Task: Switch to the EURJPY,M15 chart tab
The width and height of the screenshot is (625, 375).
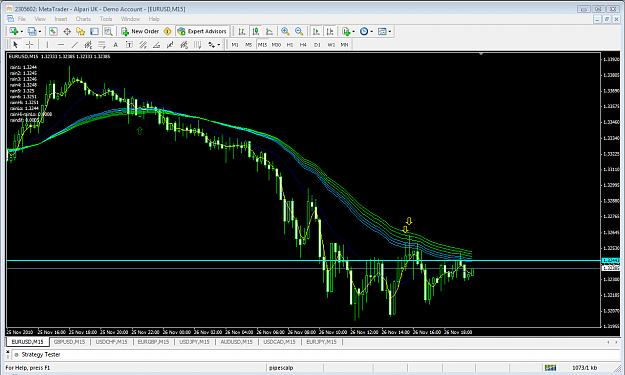Action: coord(321,342)
